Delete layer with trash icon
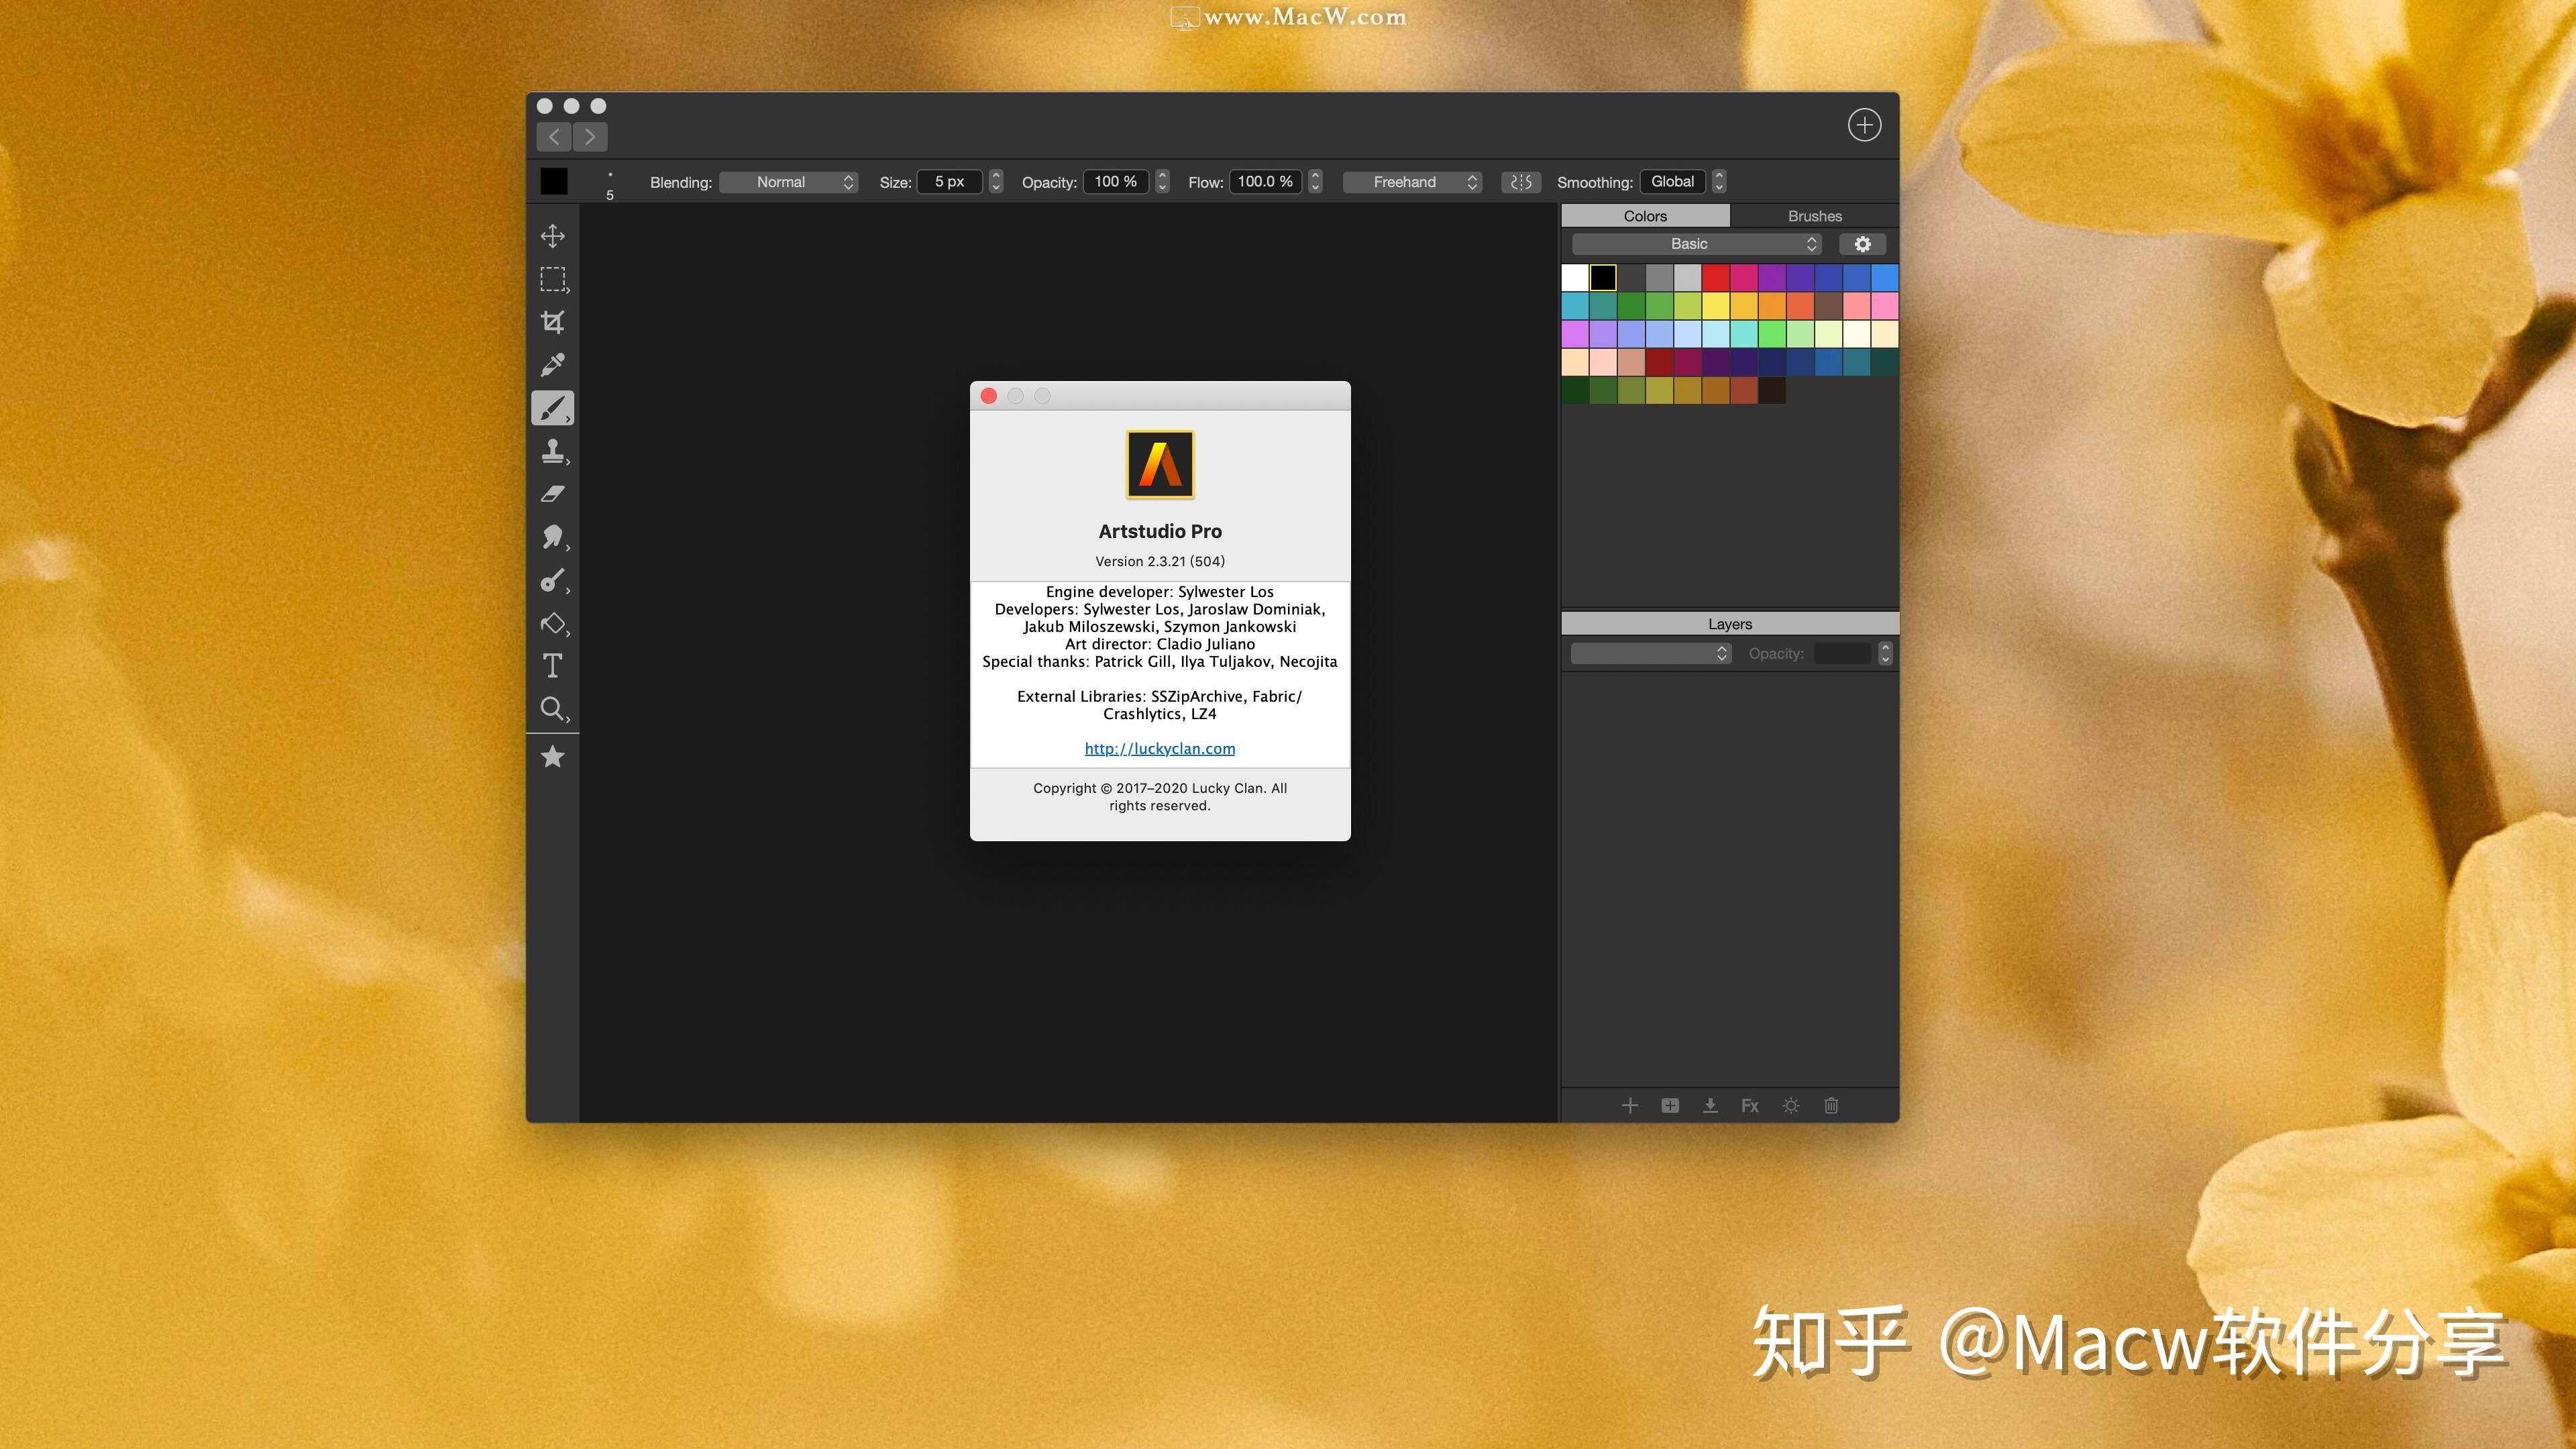This screenshot has width=2576, height=1449. [x=1831, y=1105]
